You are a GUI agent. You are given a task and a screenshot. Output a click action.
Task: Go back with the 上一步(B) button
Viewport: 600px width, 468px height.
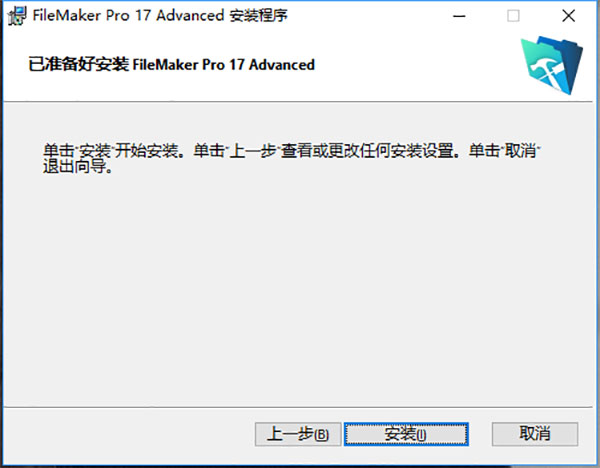click(298, 434)
